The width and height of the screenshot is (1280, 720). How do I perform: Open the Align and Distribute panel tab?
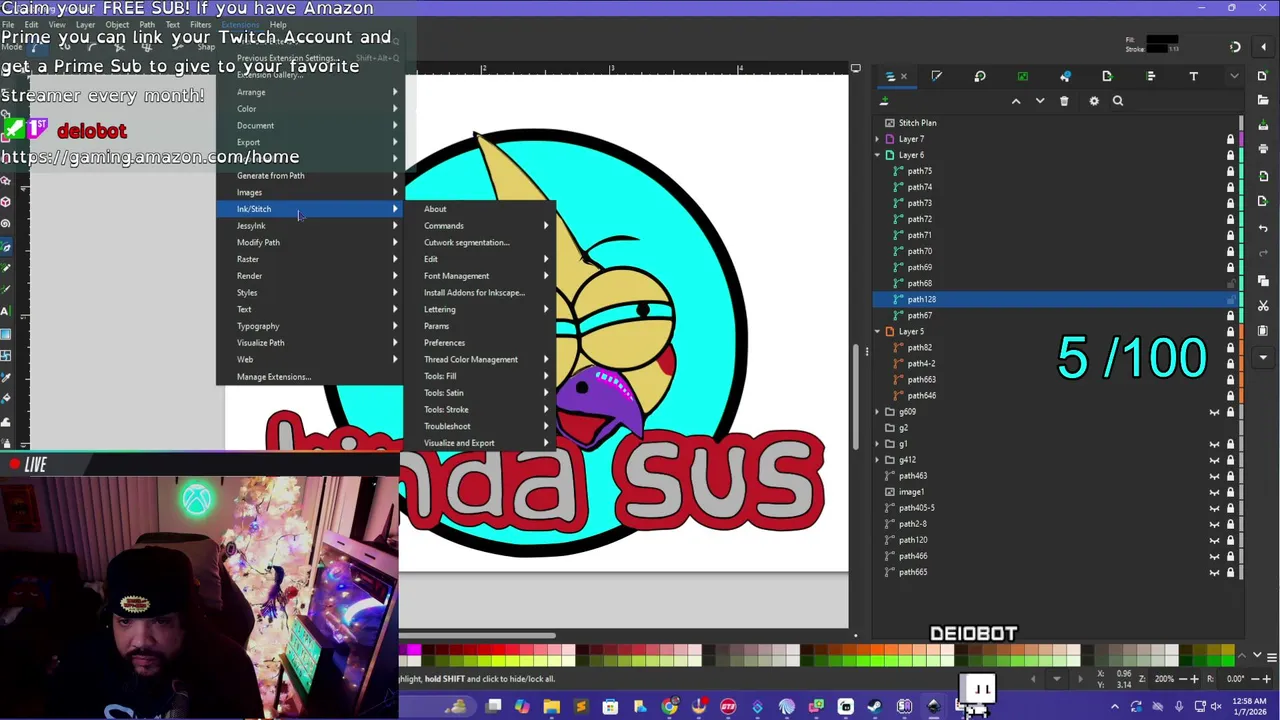[x=1150, y=76]
